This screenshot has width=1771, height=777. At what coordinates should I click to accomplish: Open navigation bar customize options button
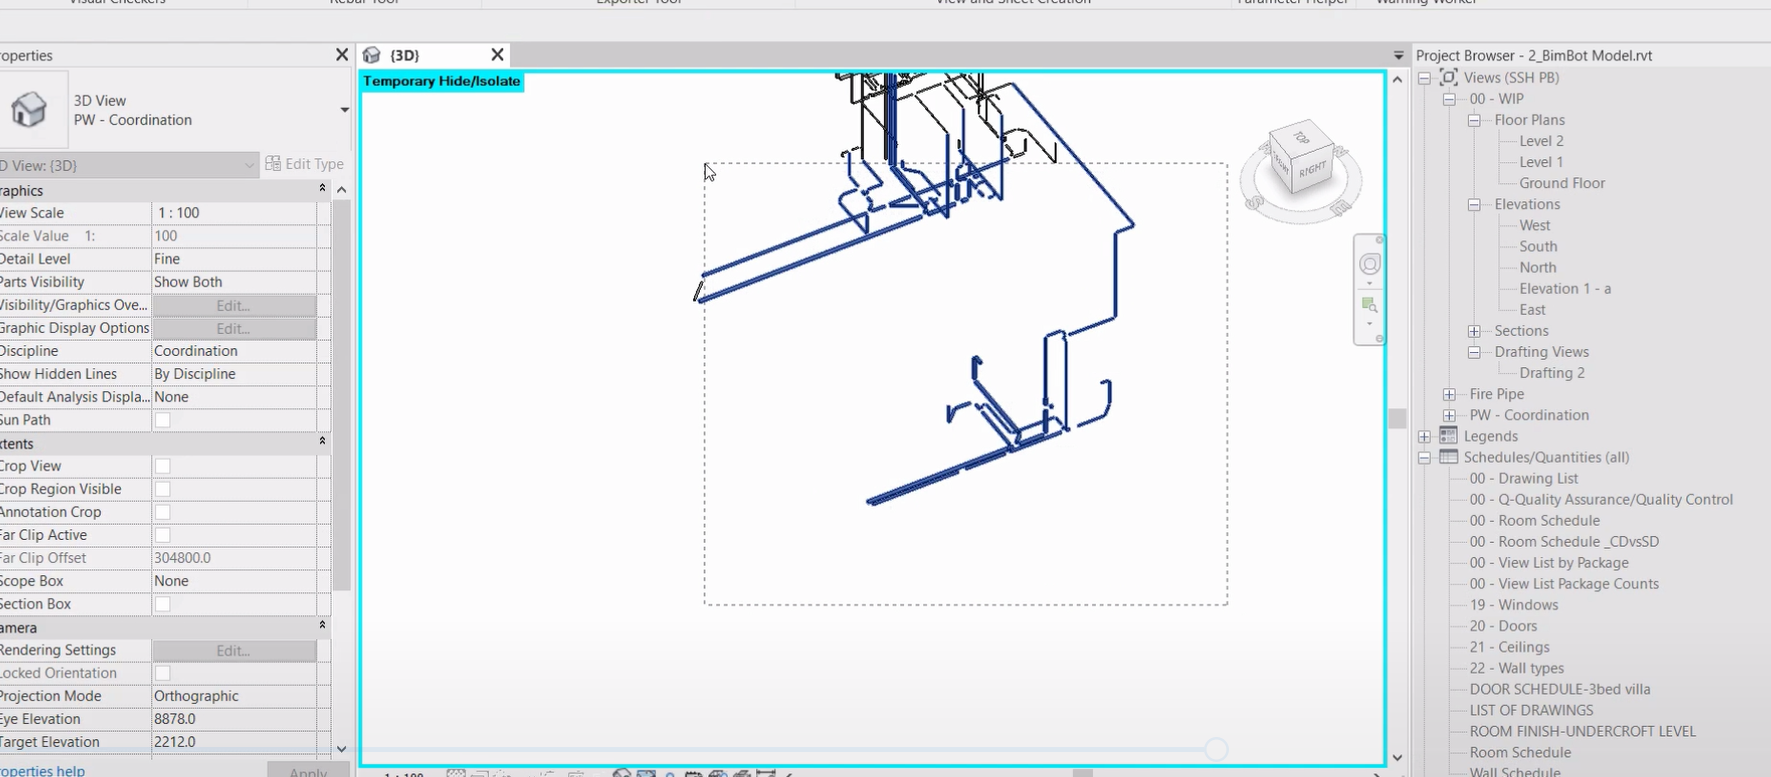tap(1379, 339)
